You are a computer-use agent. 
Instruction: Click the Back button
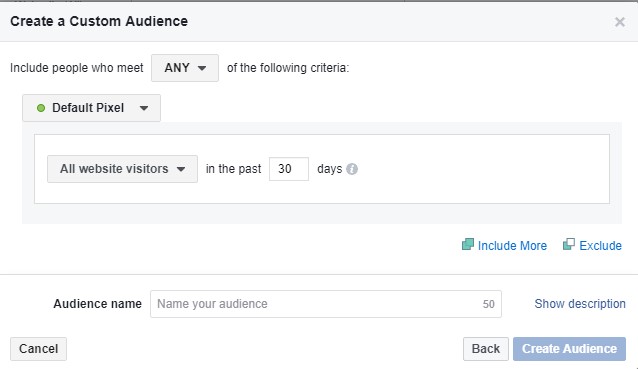[x=486, y=349]
